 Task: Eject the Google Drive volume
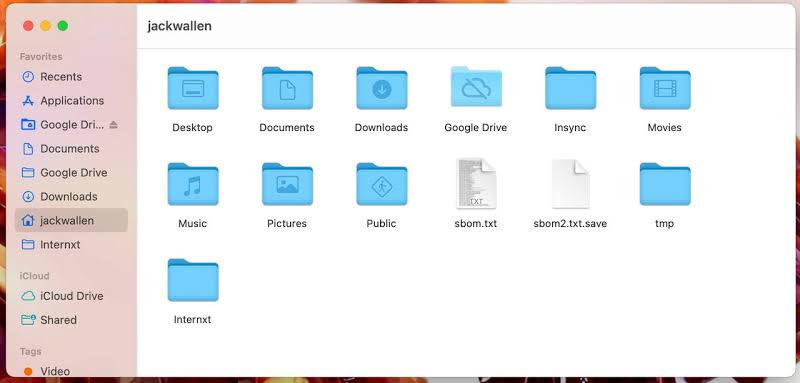coord(113,124)
